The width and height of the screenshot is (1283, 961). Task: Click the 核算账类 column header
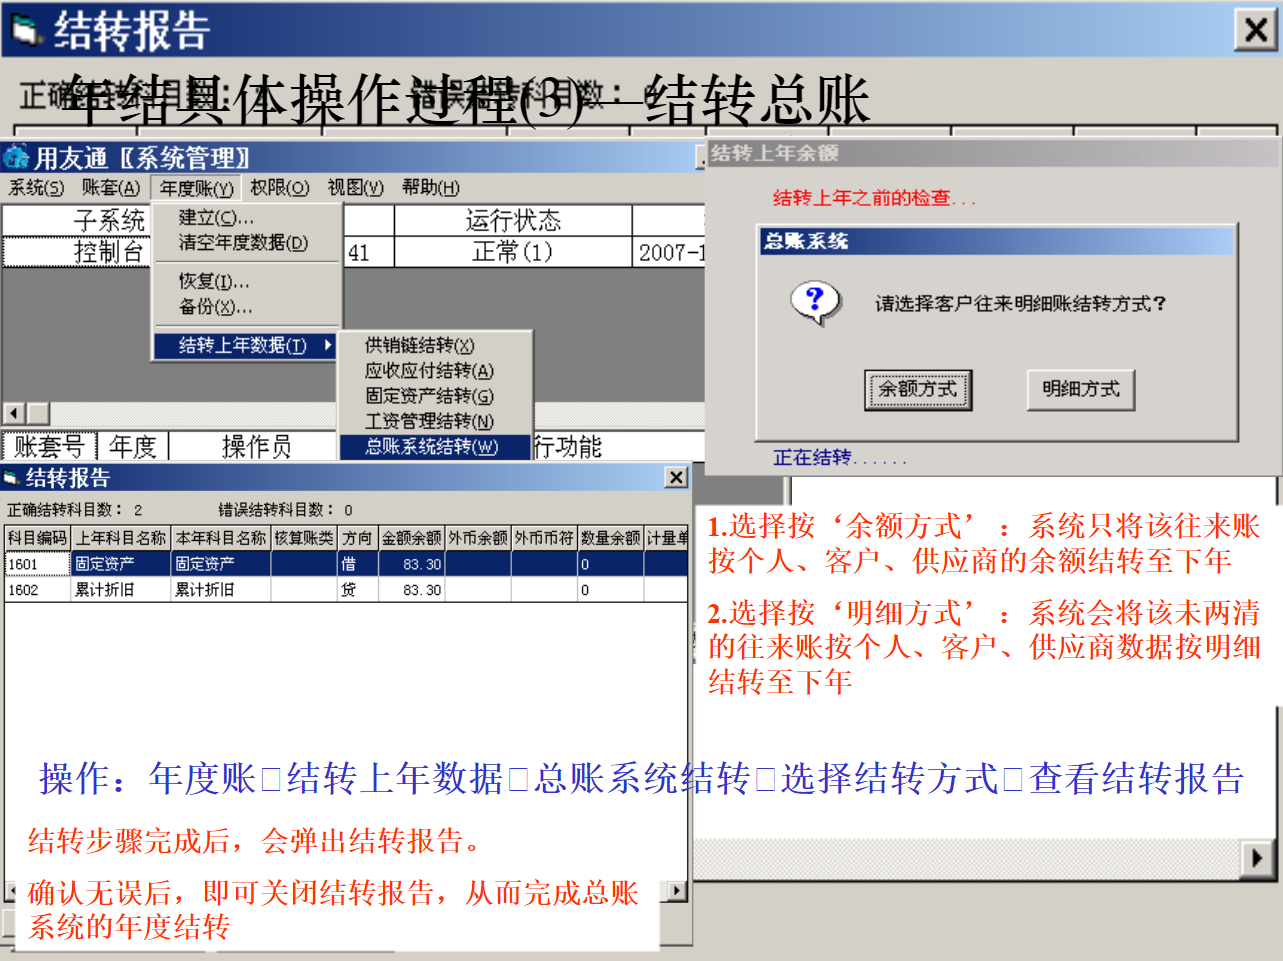[304, 538]
